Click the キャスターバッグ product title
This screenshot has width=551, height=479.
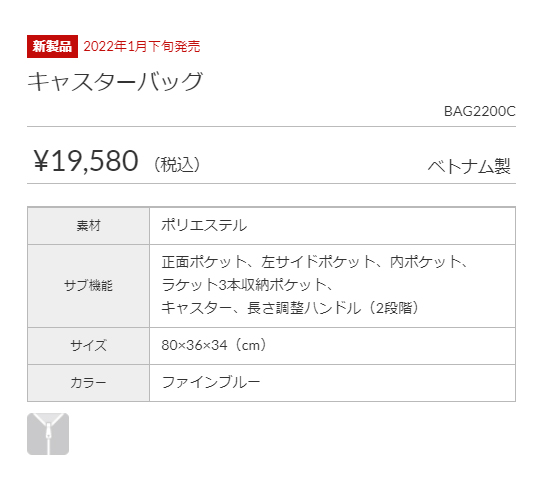click(x=115, y=82)
